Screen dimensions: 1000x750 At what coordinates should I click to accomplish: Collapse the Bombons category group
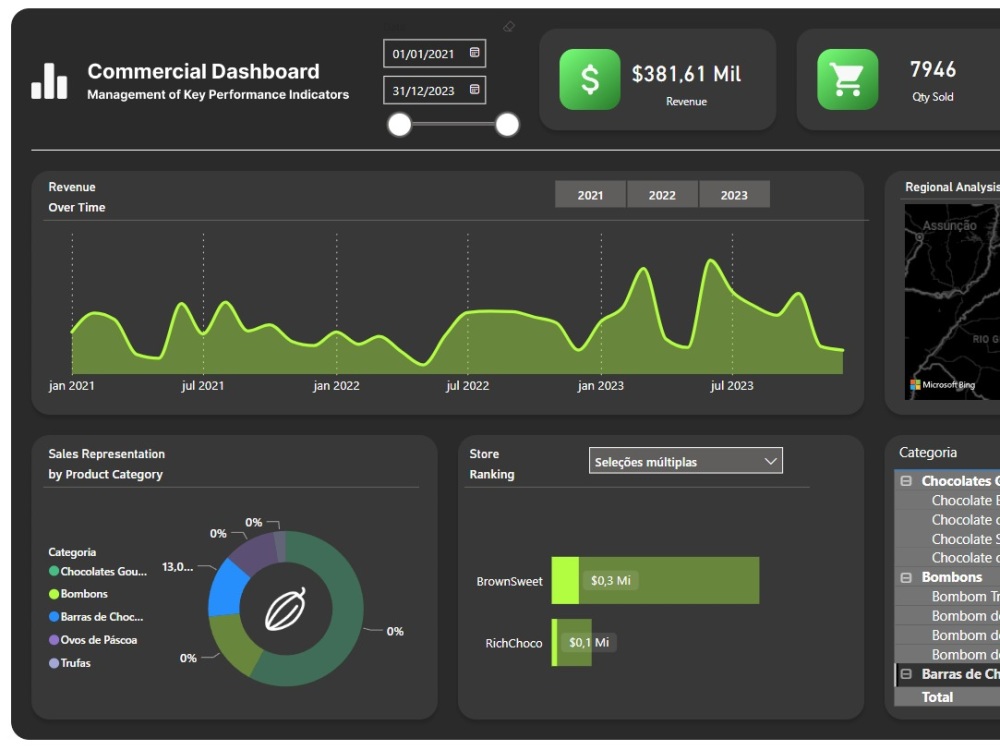(x=905, y=577)
